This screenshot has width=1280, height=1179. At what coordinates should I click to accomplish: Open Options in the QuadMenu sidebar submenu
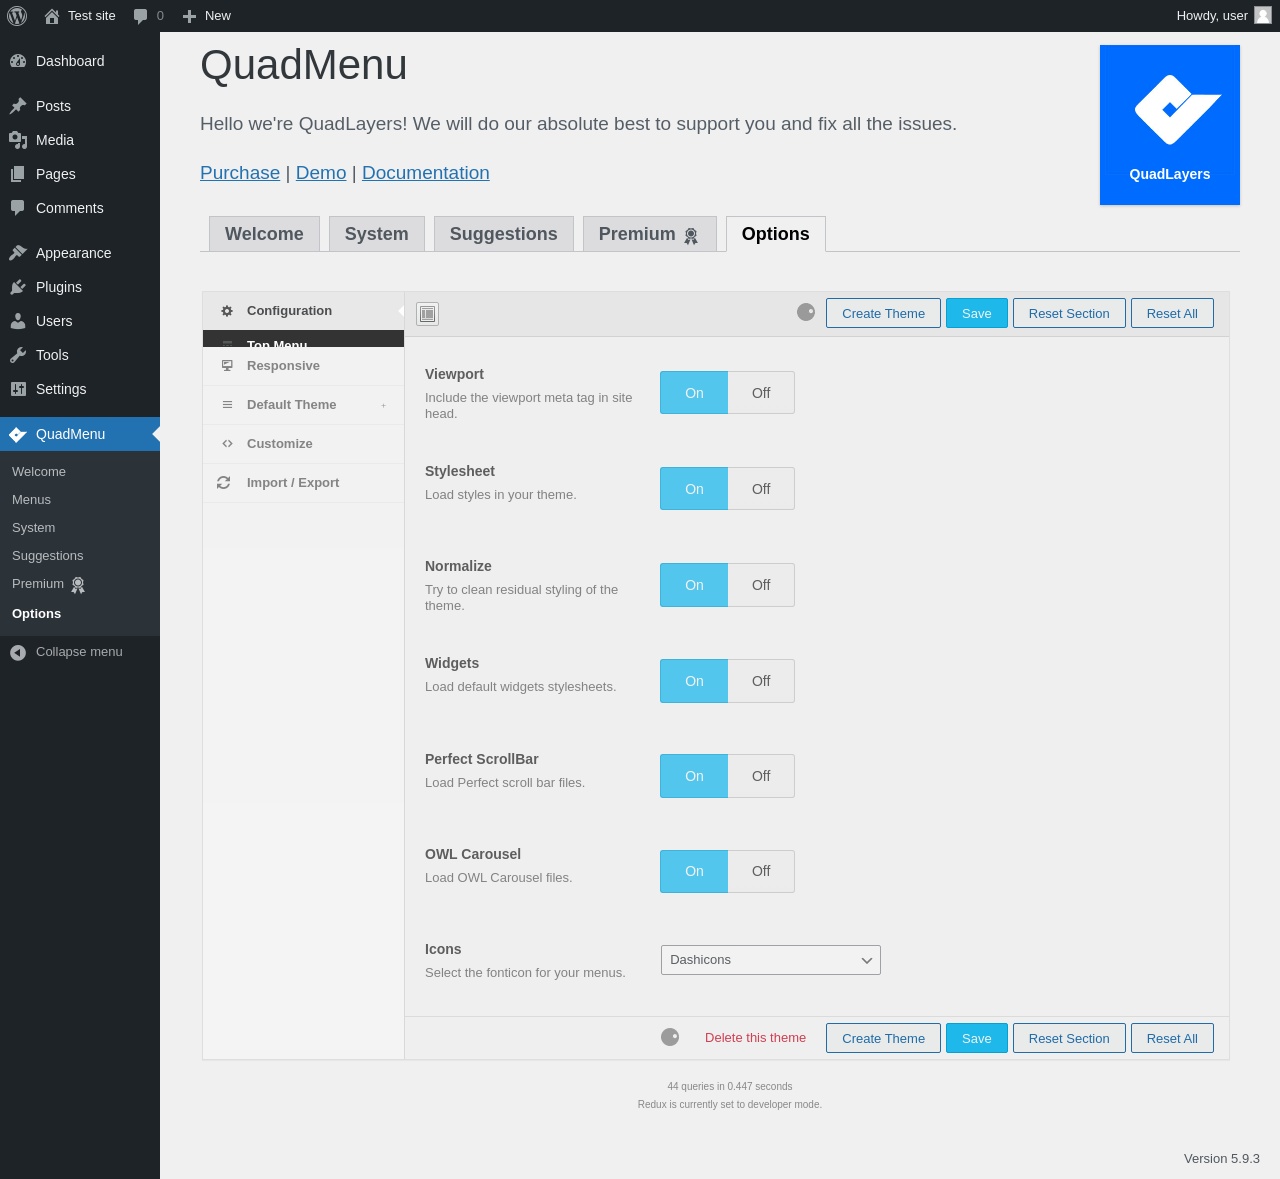coord(36,614)
